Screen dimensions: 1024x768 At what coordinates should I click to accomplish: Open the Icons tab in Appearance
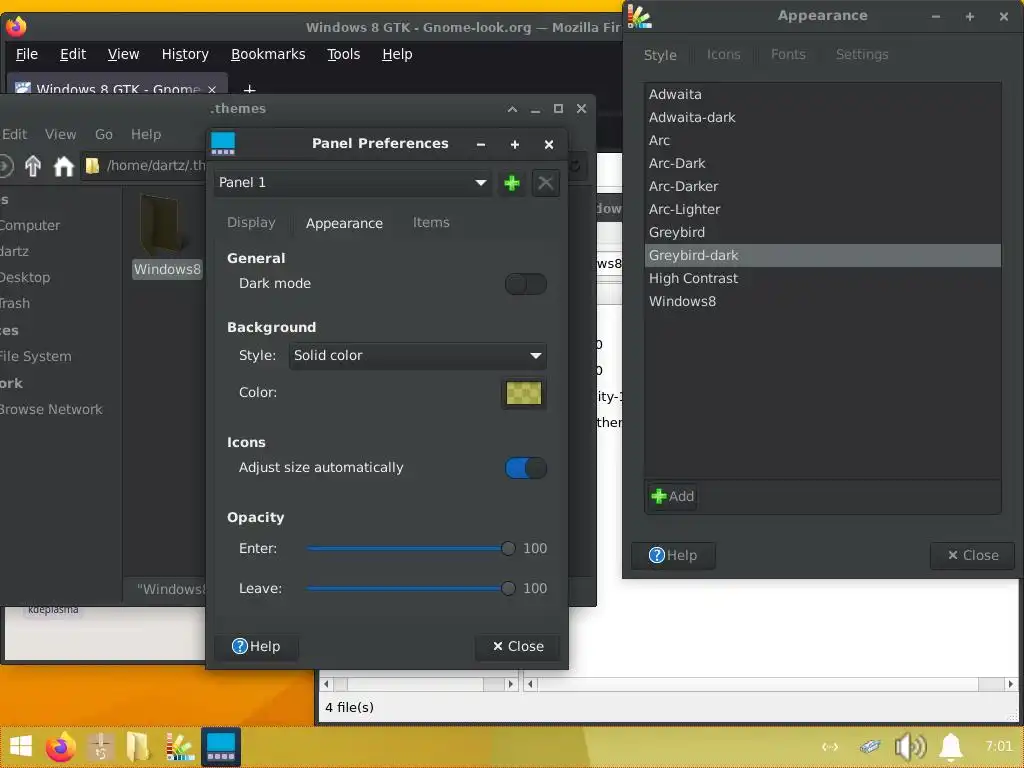tap(724, 55)
